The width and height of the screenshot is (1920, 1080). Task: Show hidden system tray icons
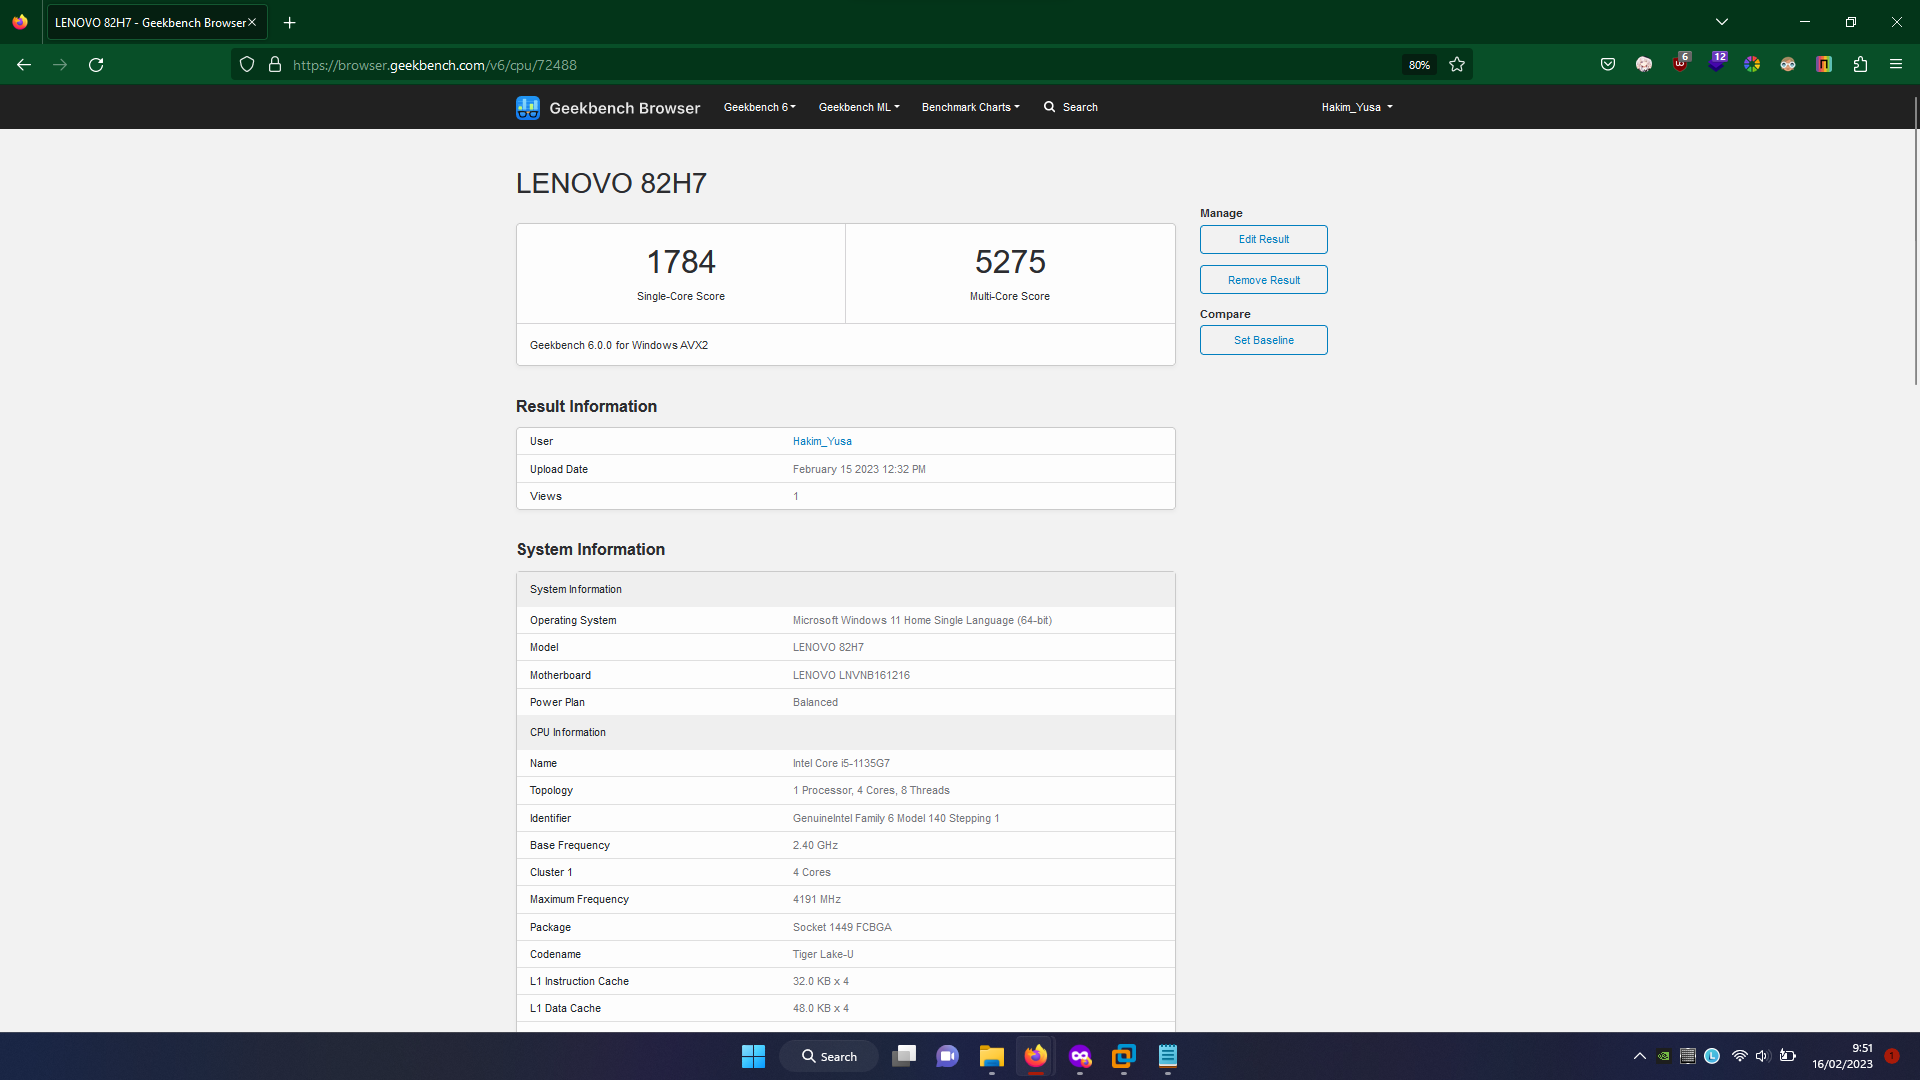pyautogui.click(x=1640, y=1056)
